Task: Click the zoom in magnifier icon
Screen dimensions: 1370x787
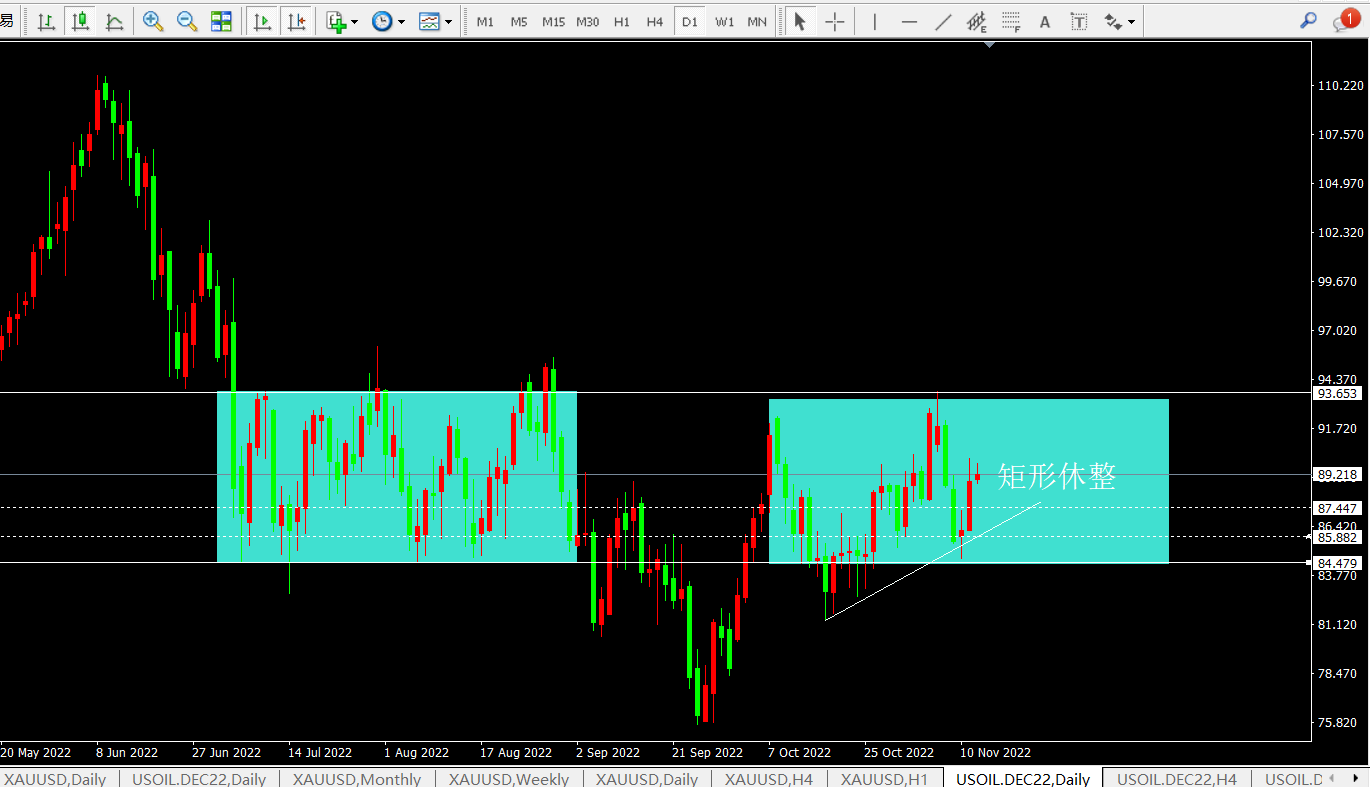Action: tap(153, 21)
